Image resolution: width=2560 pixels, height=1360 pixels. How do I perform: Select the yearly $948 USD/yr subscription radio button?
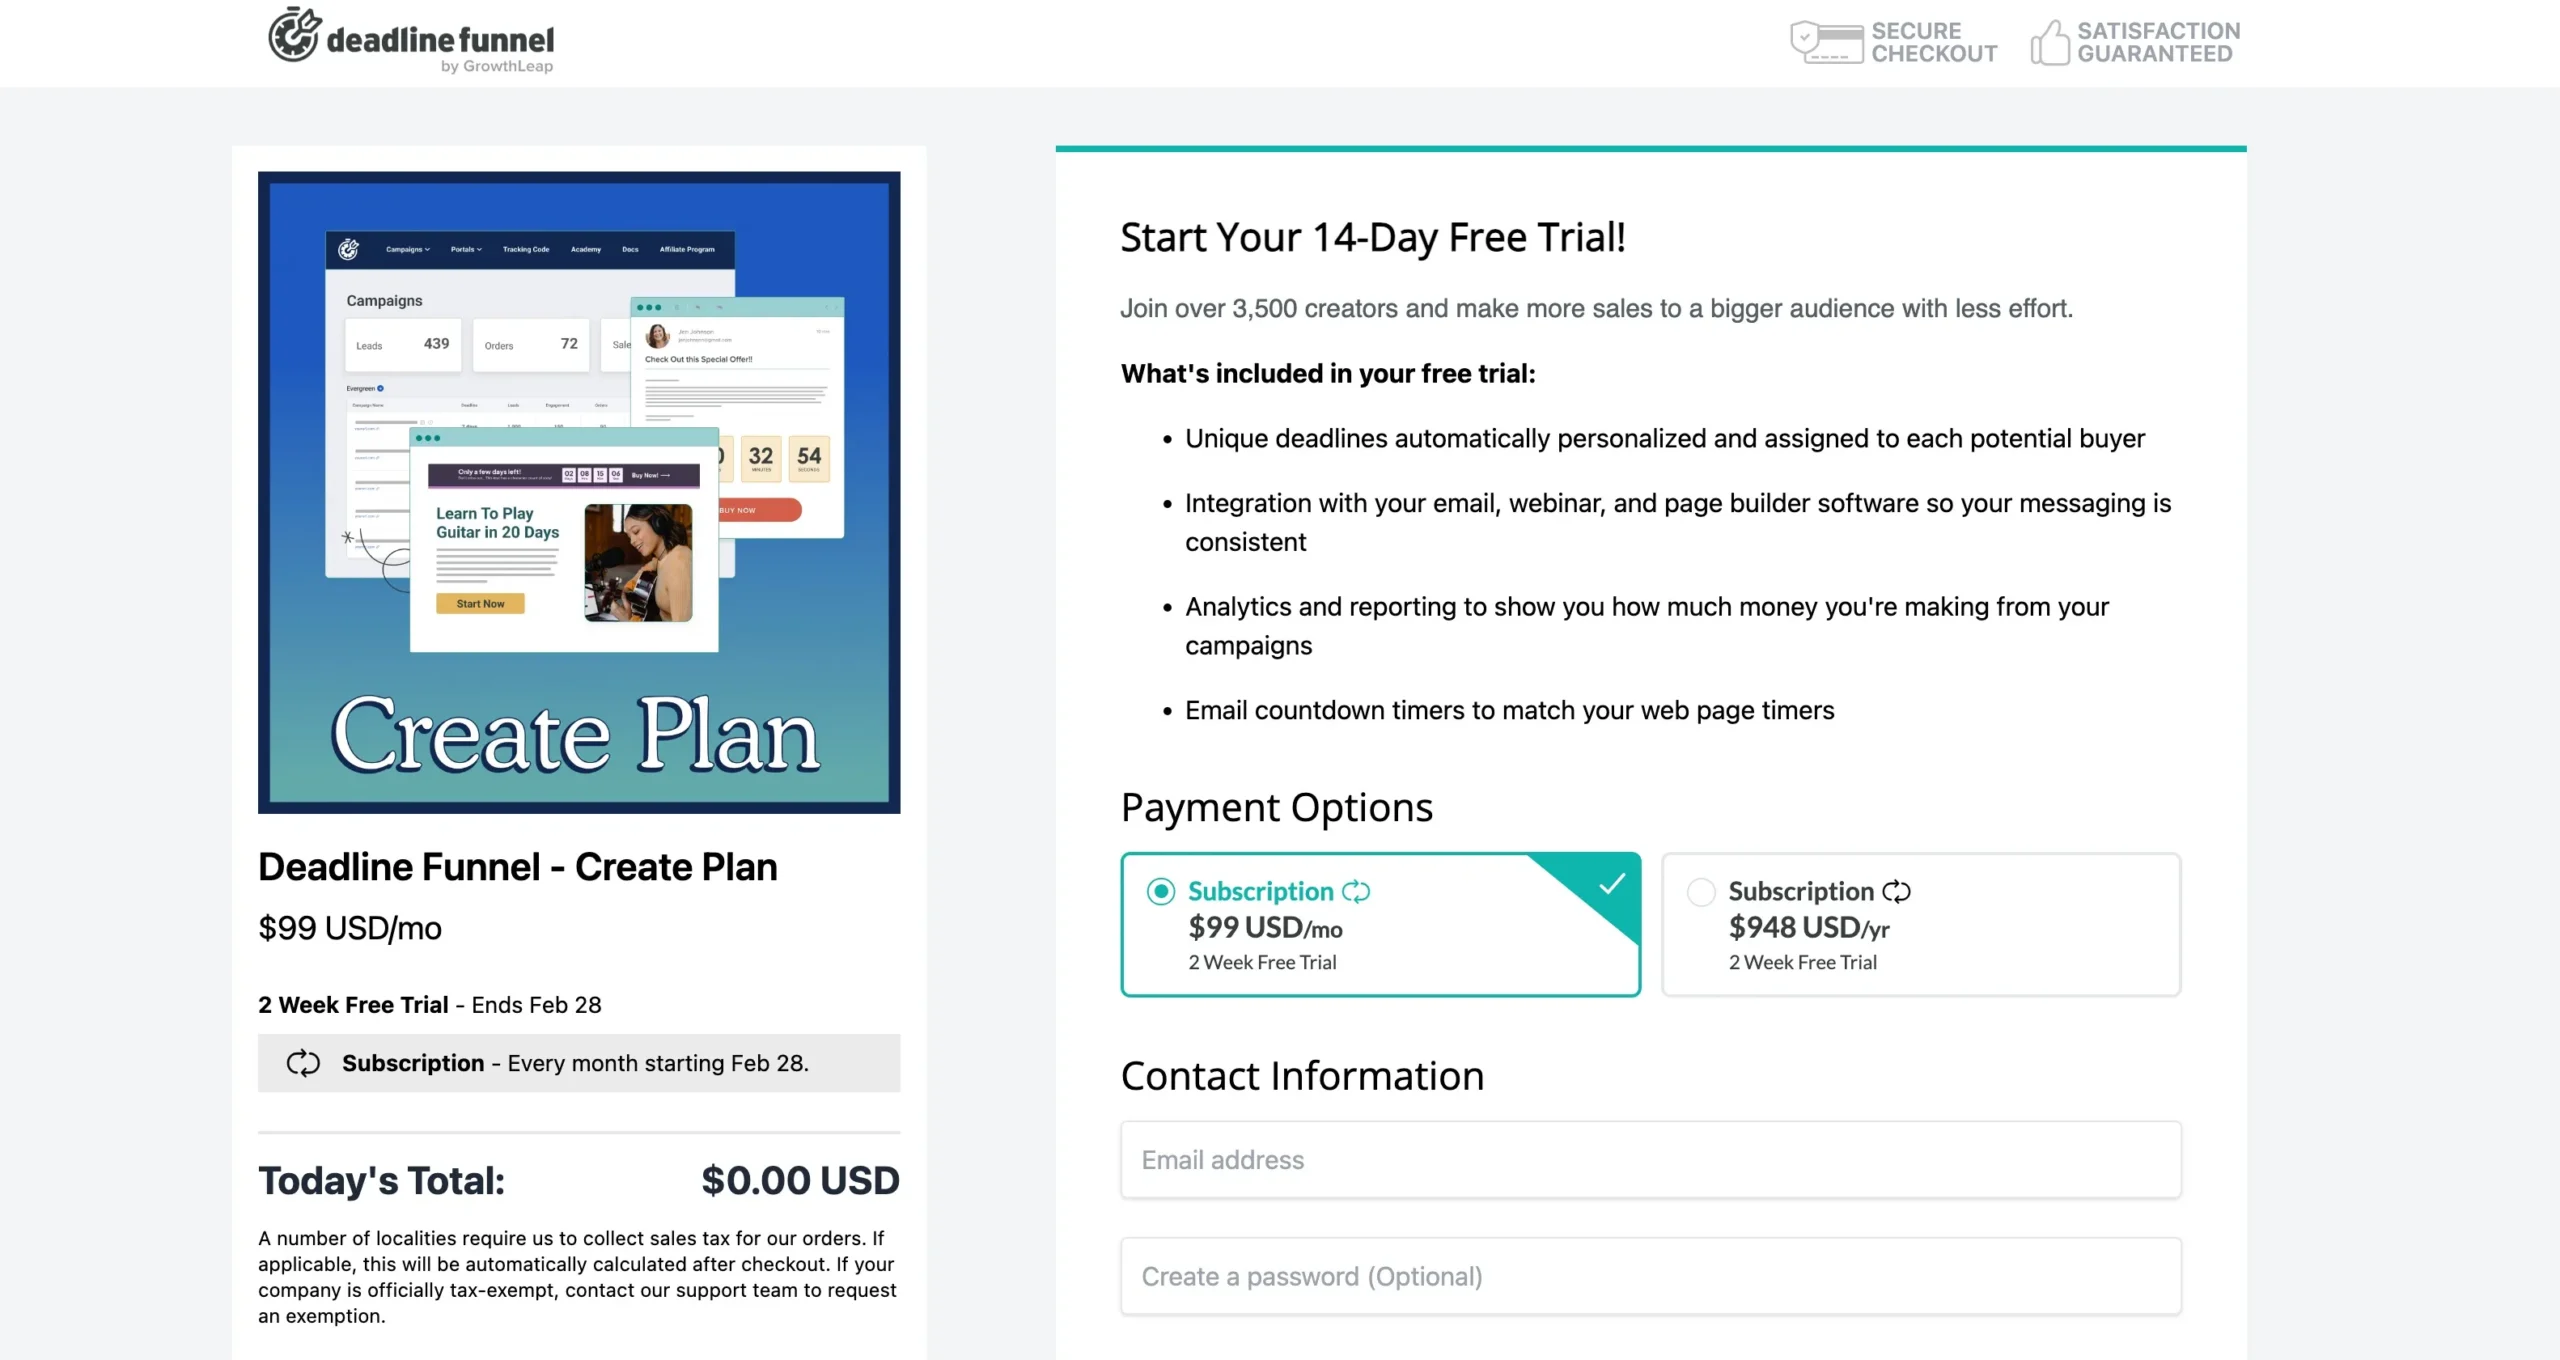tap(1700, 889)
